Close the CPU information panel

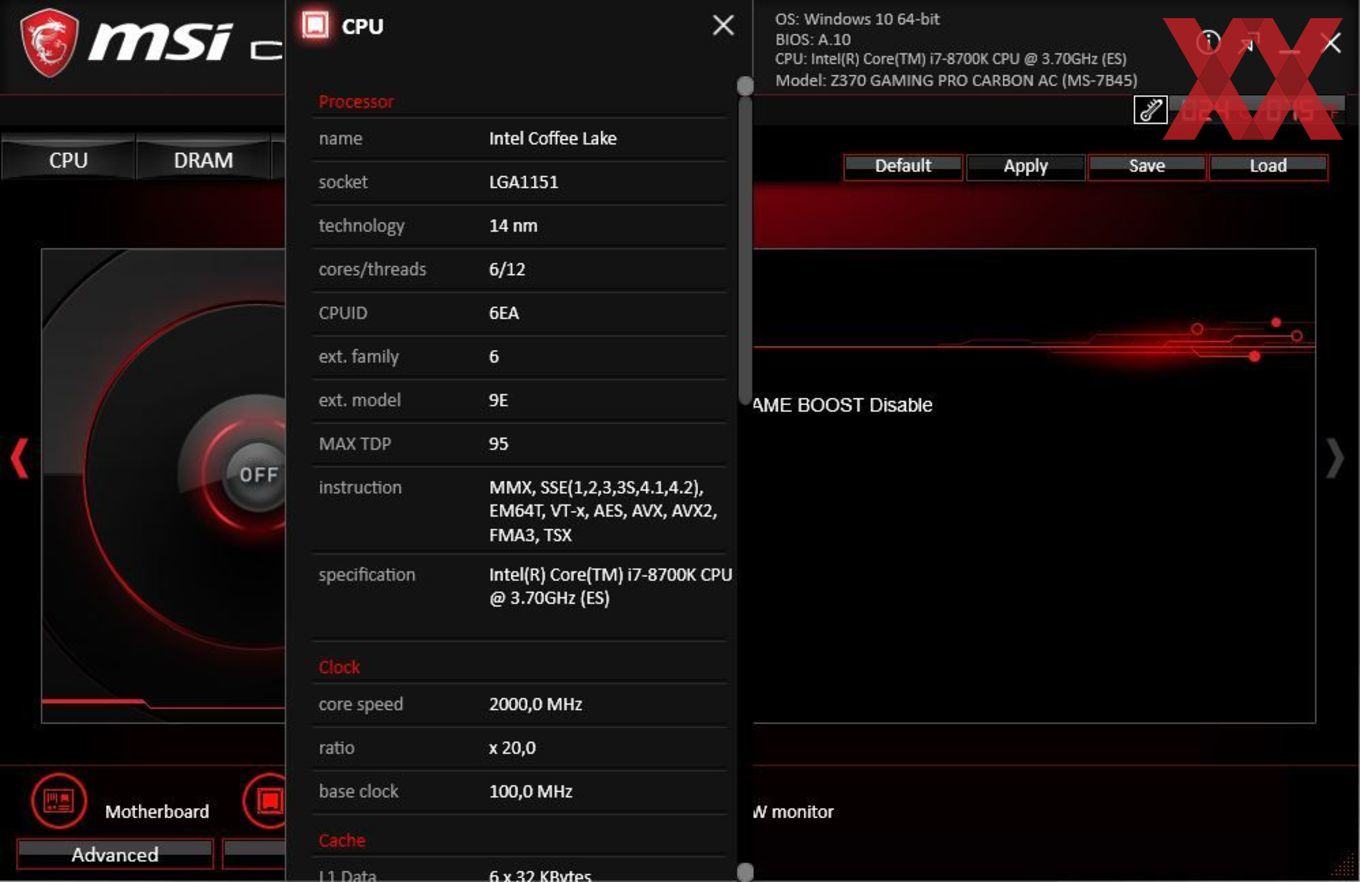[723, 26]
